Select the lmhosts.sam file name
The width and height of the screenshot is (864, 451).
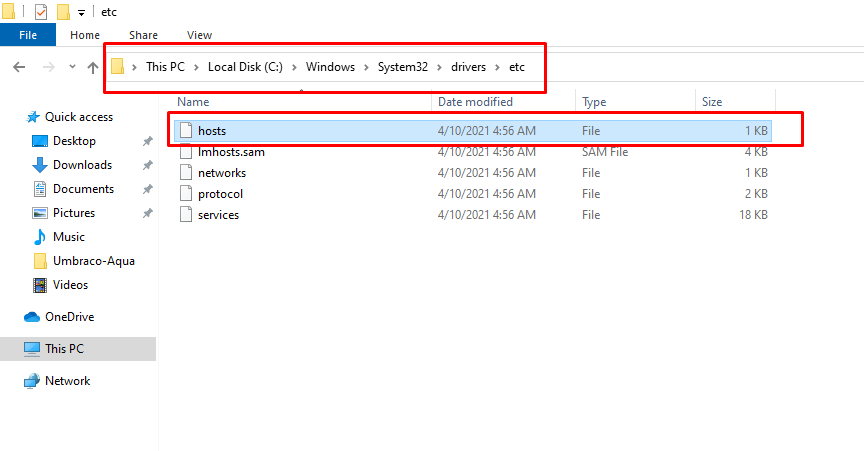tap(231, 152)
